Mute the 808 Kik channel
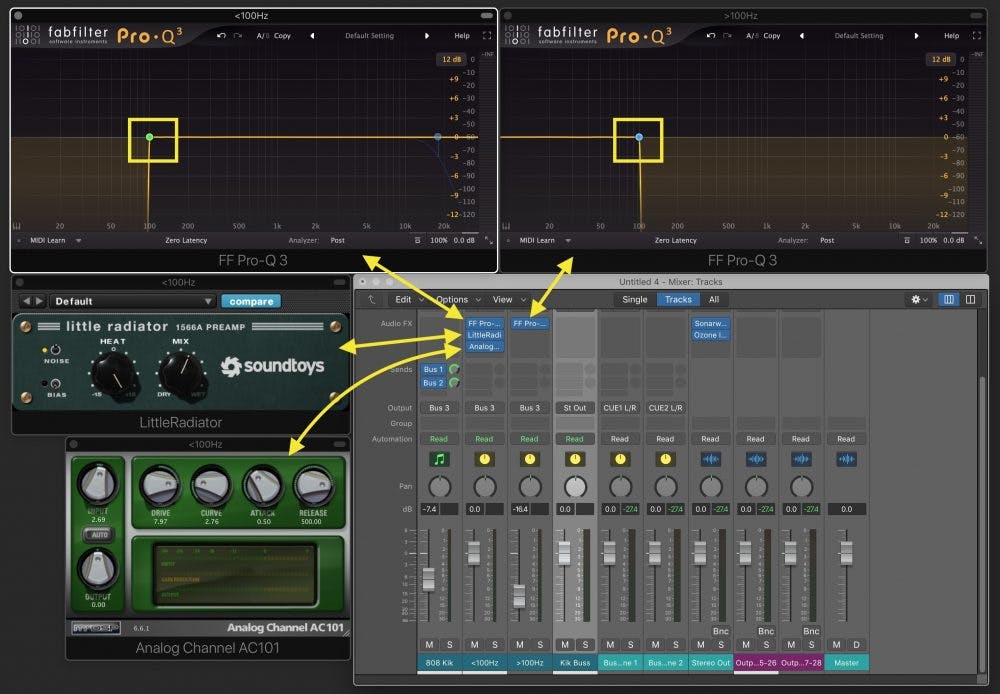The height and width of the screenshot is (694, 1000). [429, 644]
